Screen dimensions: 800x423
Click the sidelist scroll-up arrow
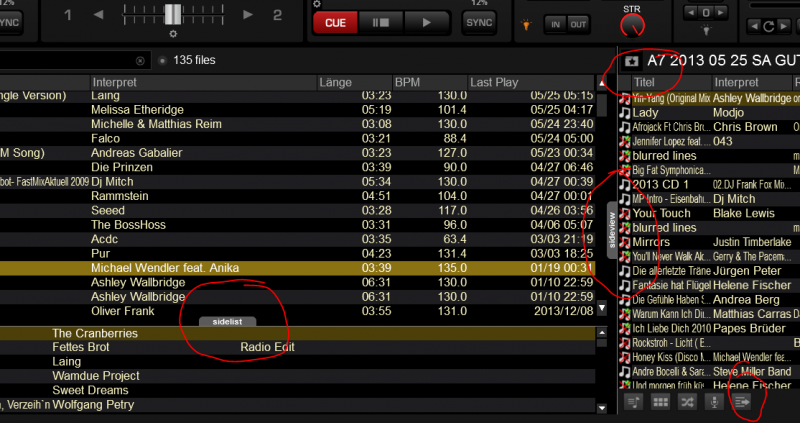point(602,333)
